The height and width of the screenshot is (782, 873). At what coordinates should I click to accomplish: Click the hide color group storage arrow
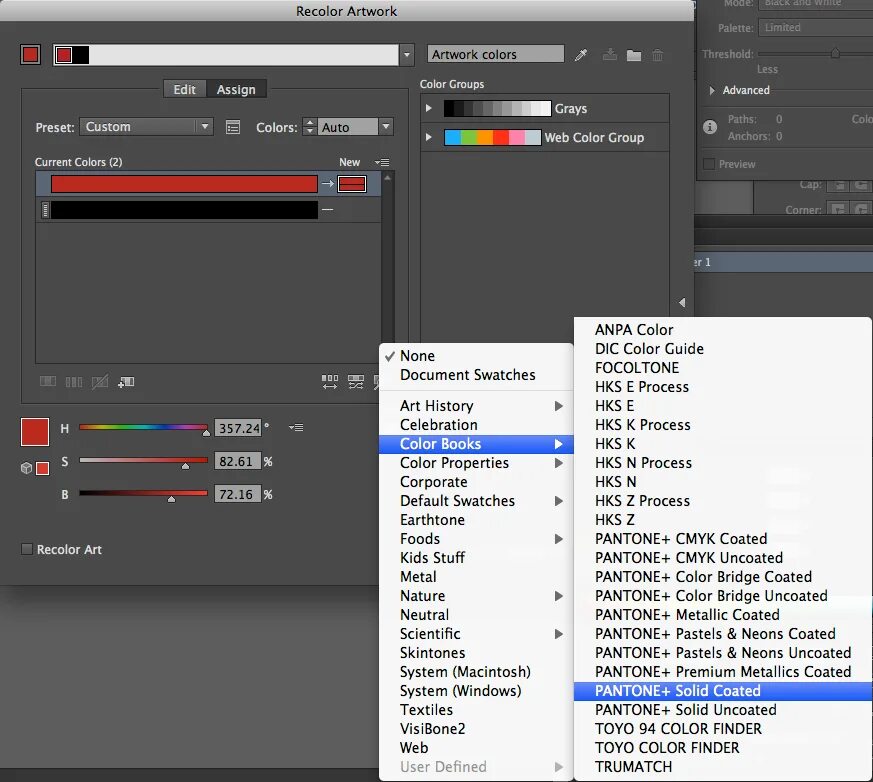click(x=682, y=303)
